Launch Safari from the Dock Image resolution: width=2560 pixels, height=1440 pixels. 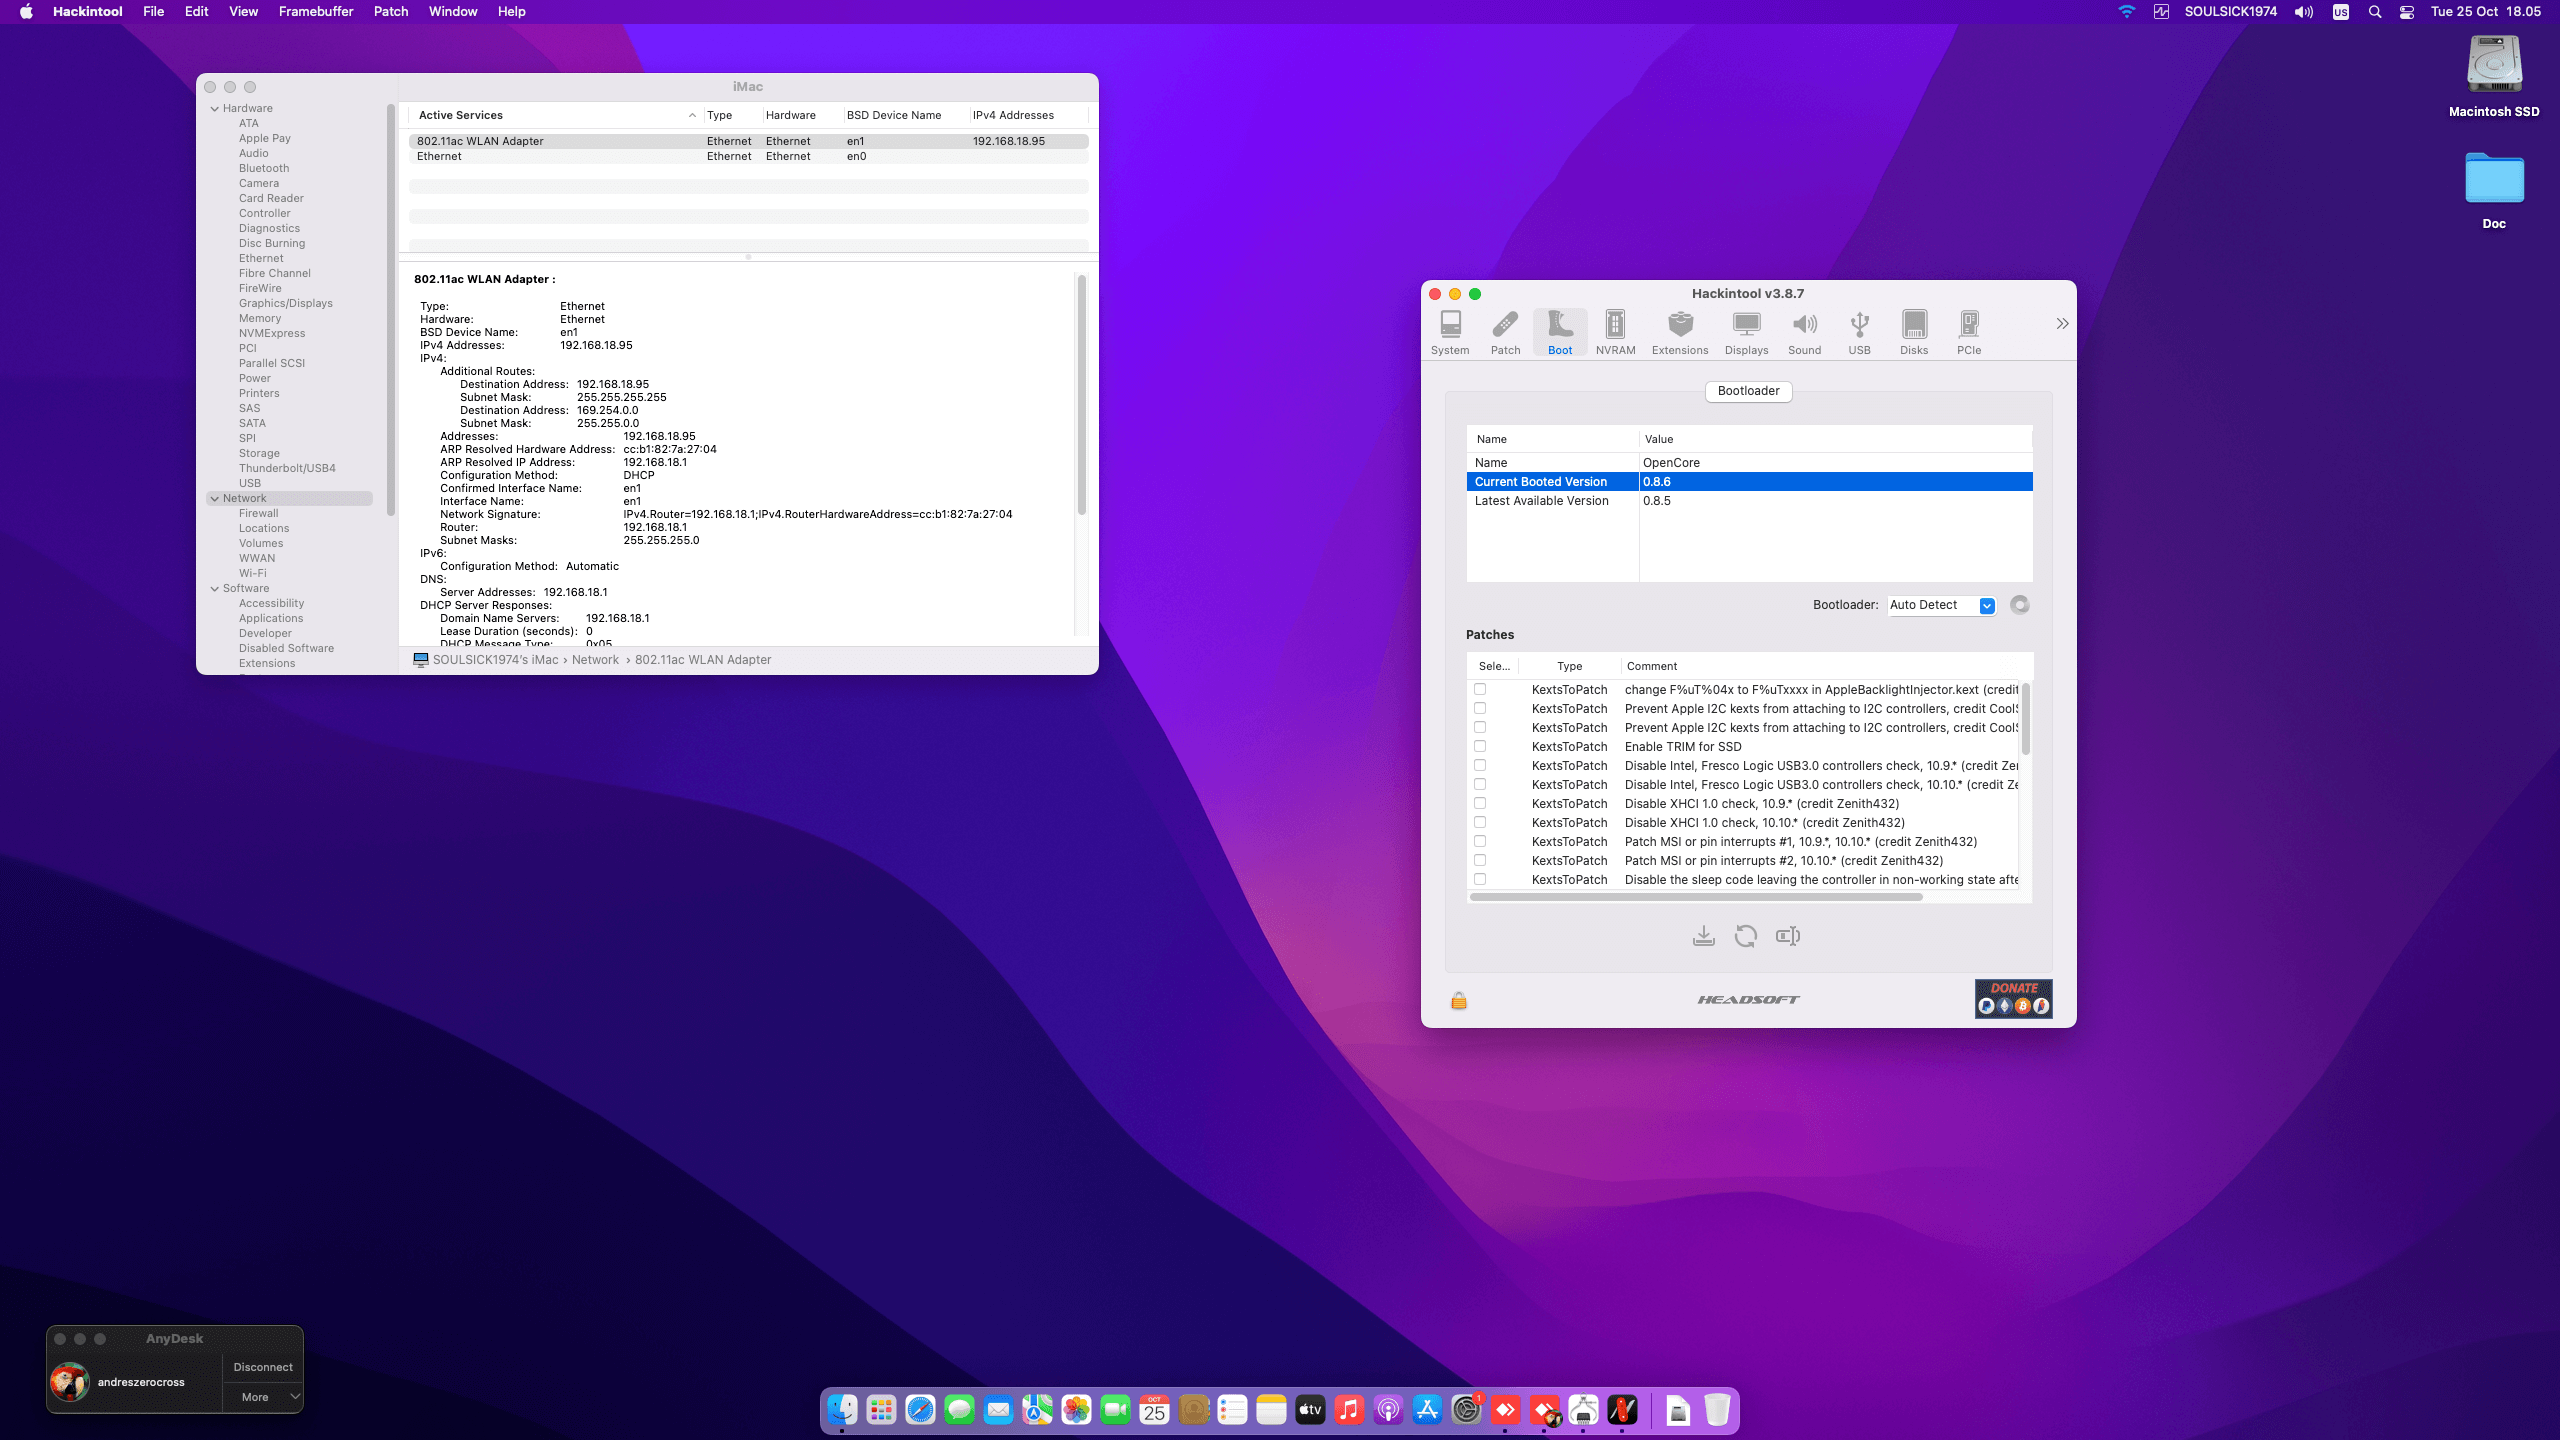pos(920,1410)
